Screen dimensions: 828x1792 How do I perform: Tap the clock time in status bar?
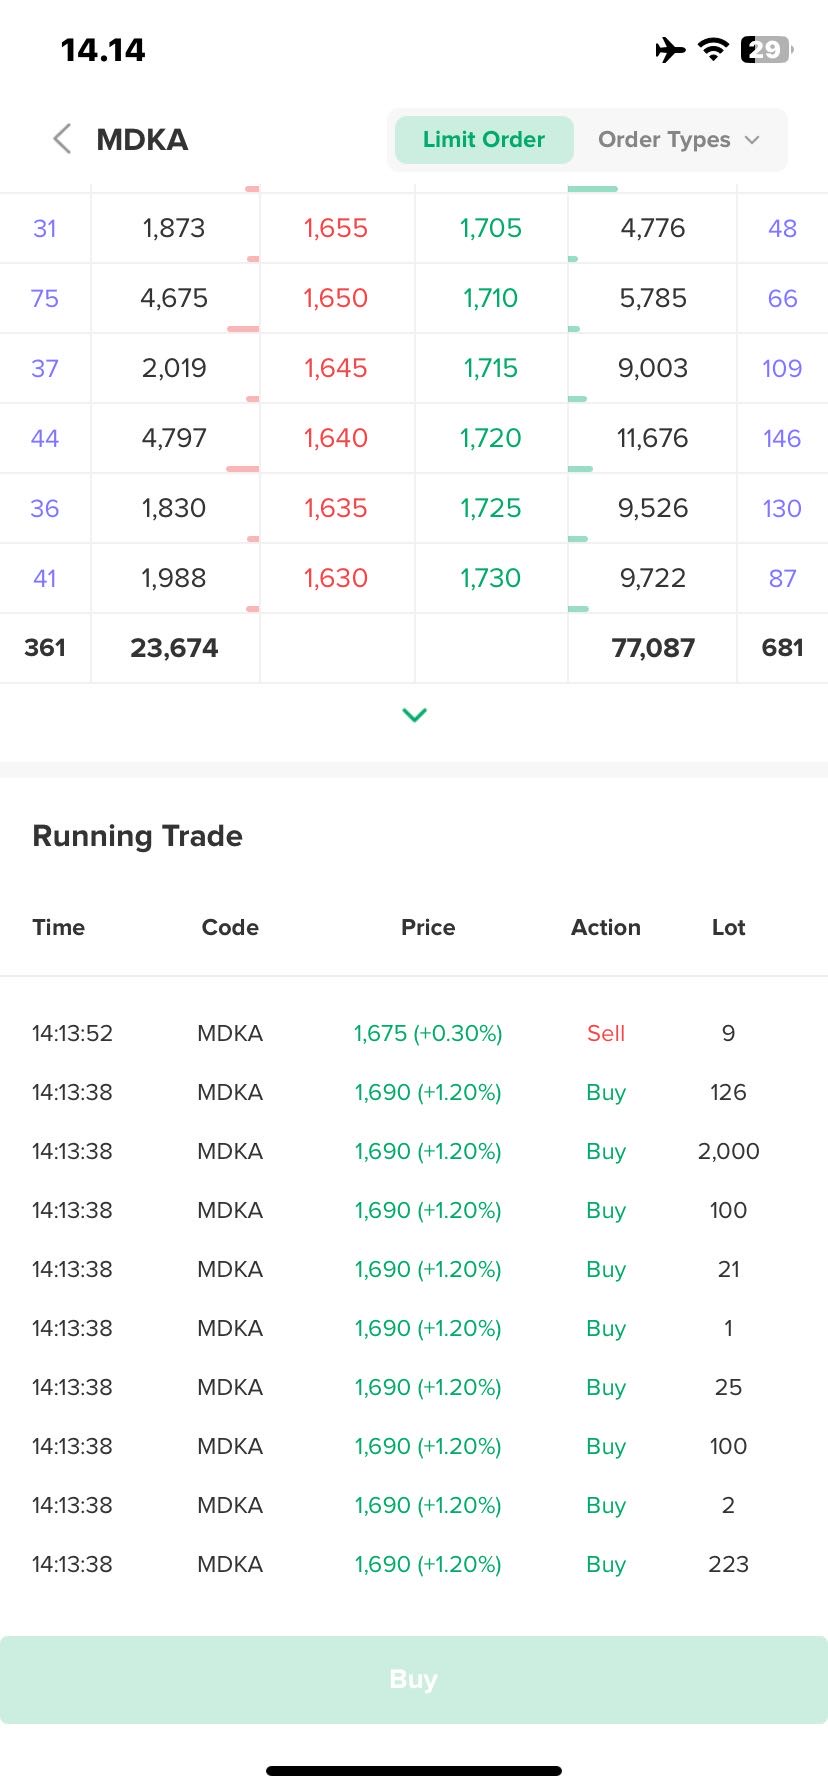103,50
